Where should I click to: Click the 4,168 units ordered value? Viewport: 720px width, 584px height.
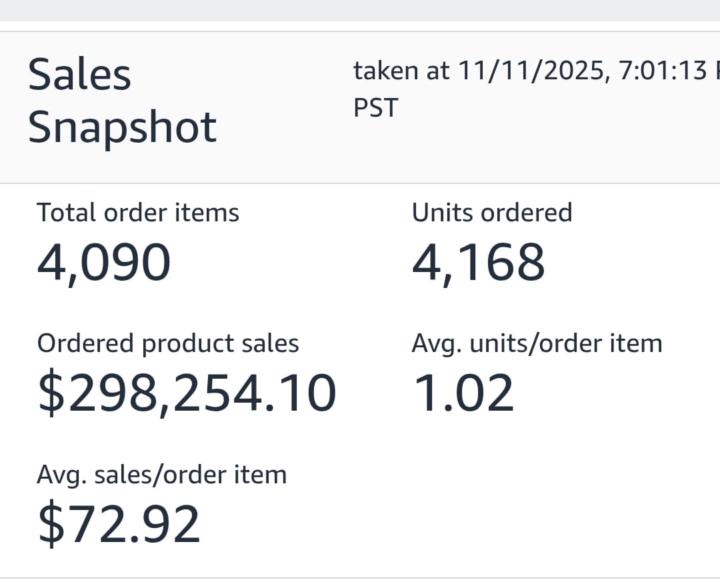pos(478,263)
